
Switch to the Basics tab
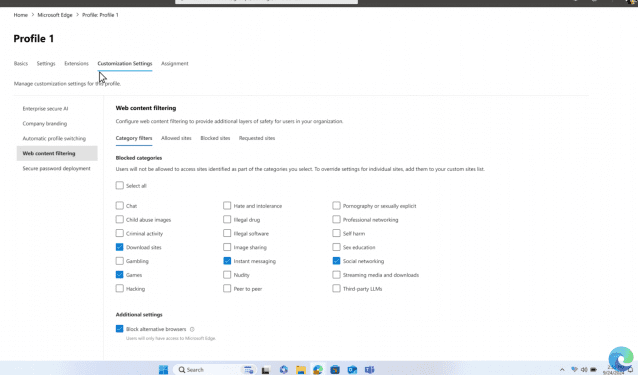[x=21, y=63]
